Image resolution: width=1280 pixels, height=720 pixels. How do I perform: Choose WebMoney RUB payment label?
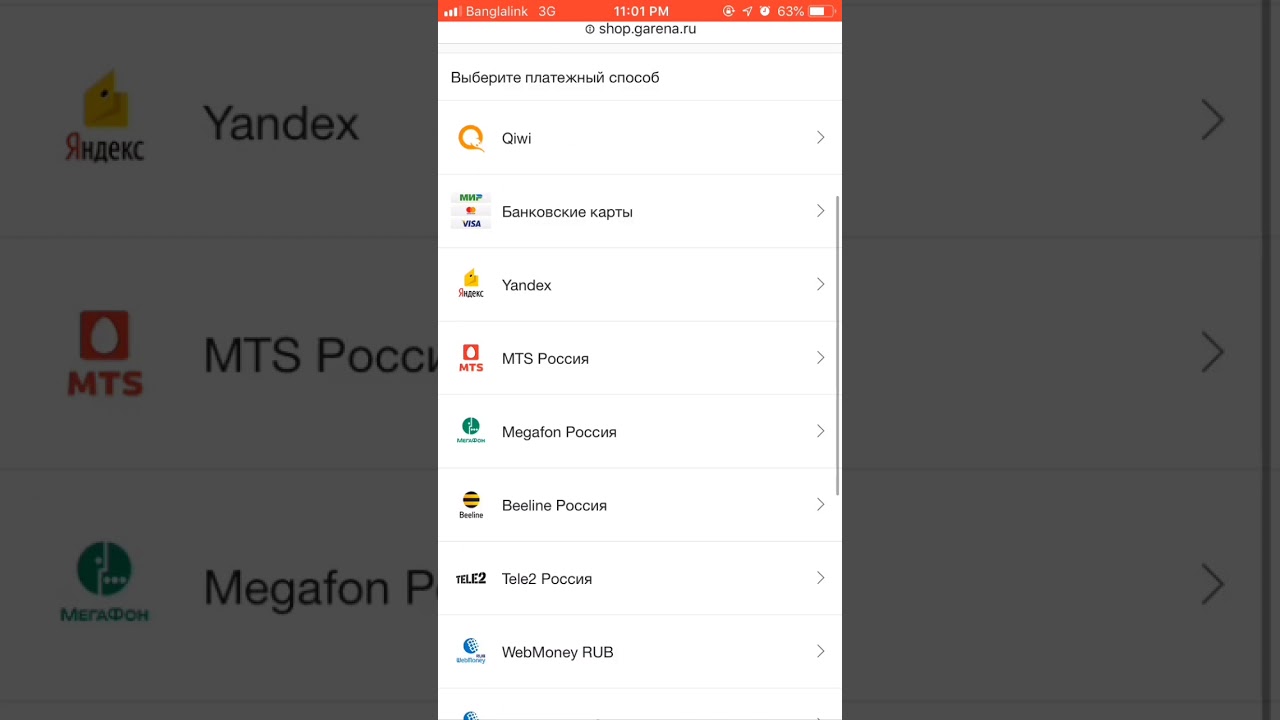click(x=557, y=652)
